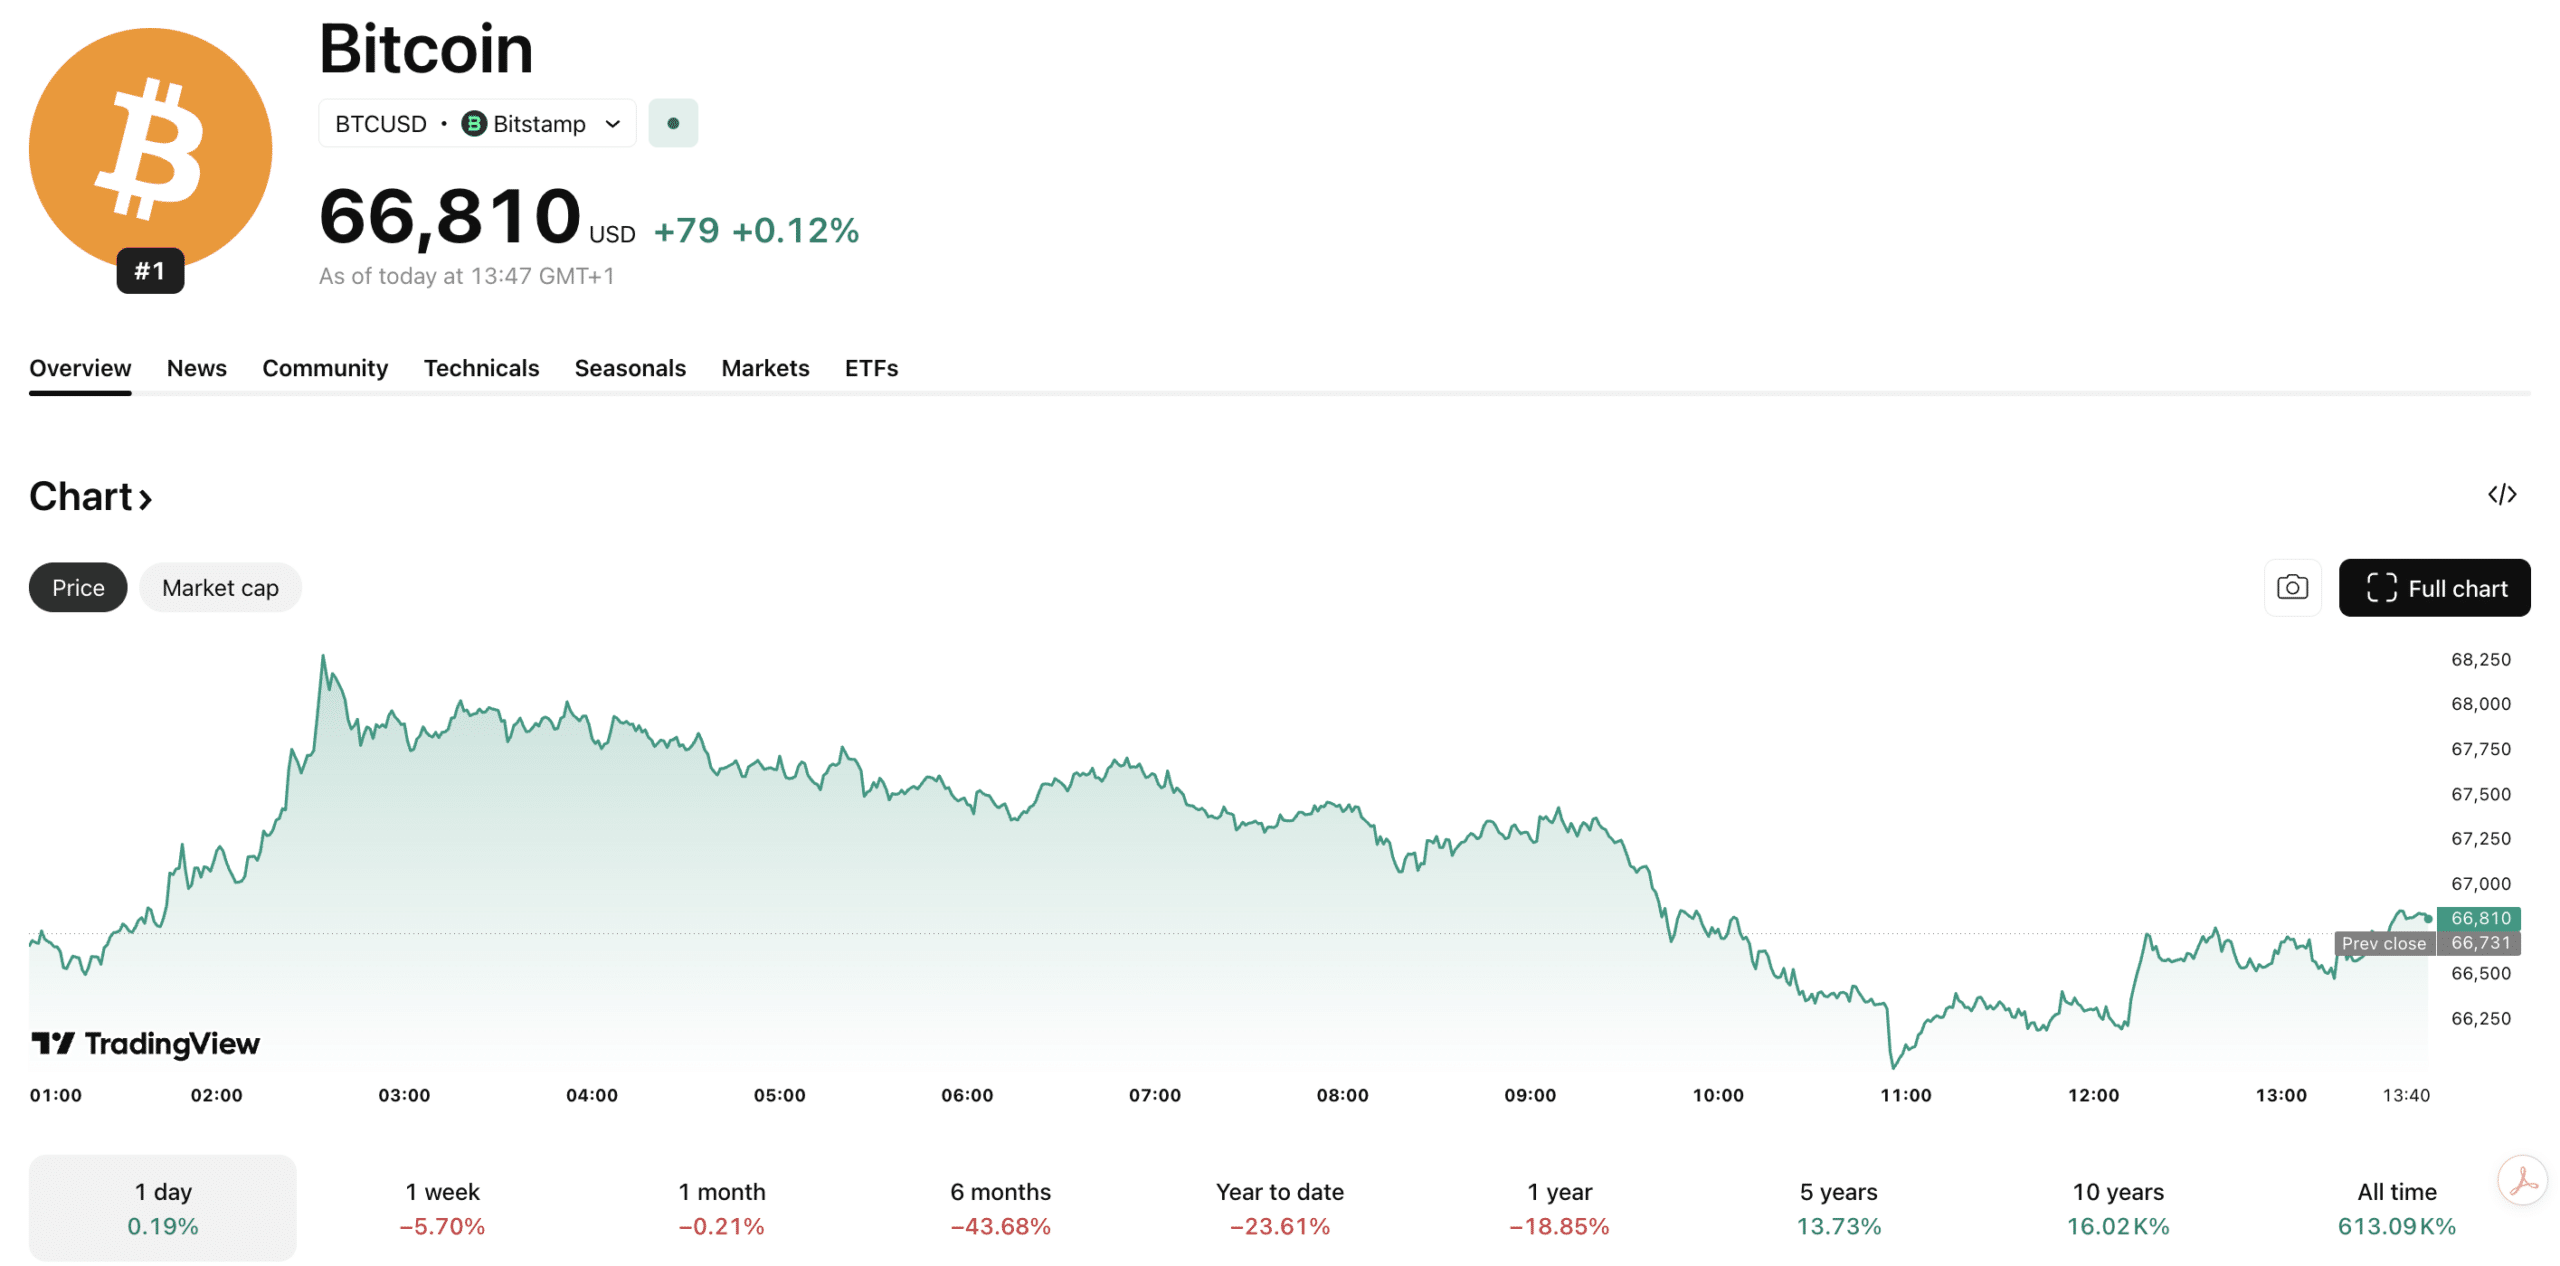The image size is (2560, 1266).
Task: Choose the 10 years range
Action: pos(2117,1207)
